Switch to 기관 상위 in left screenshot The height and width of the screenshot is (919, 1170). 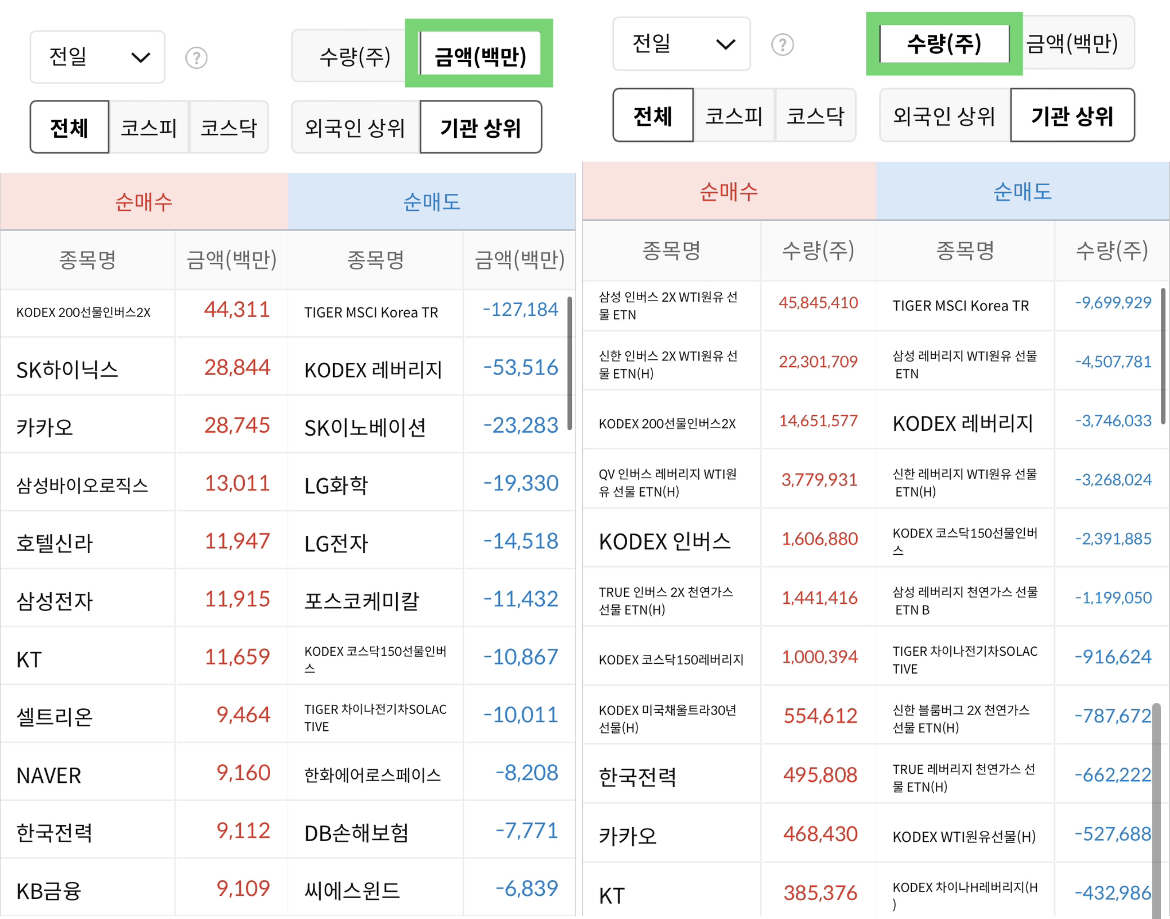[x=481, y=128]
